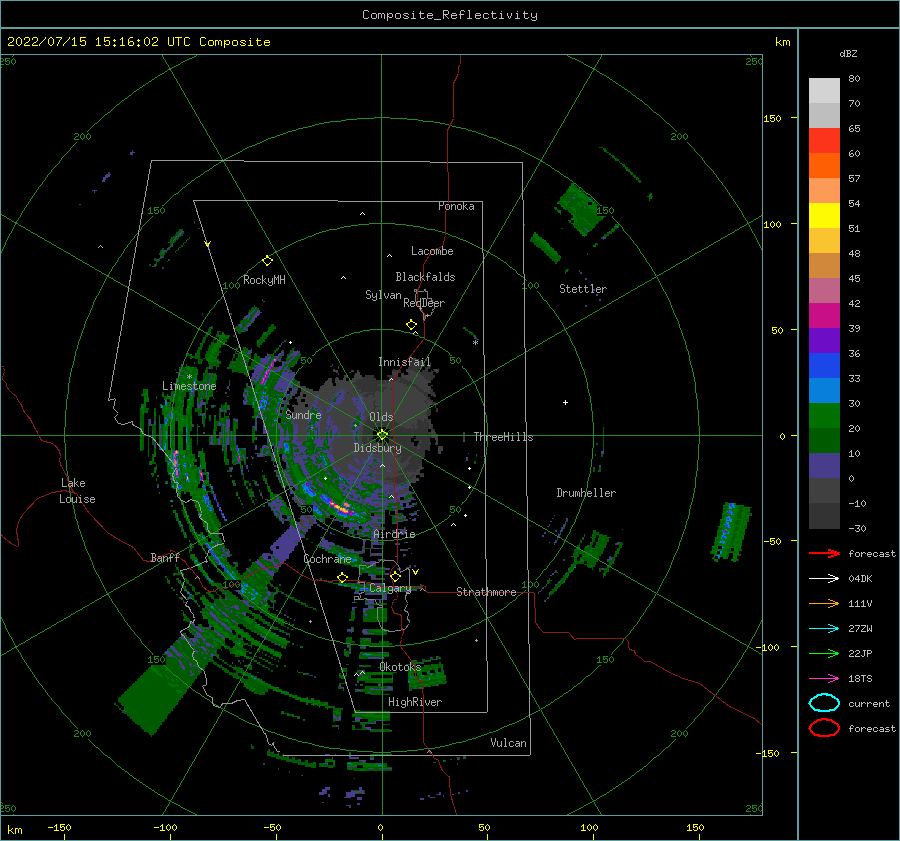Image resolution: width=900 pixels, height=841 pixels.
Task: Click the Calgary city label
Action: coord(390,588)
